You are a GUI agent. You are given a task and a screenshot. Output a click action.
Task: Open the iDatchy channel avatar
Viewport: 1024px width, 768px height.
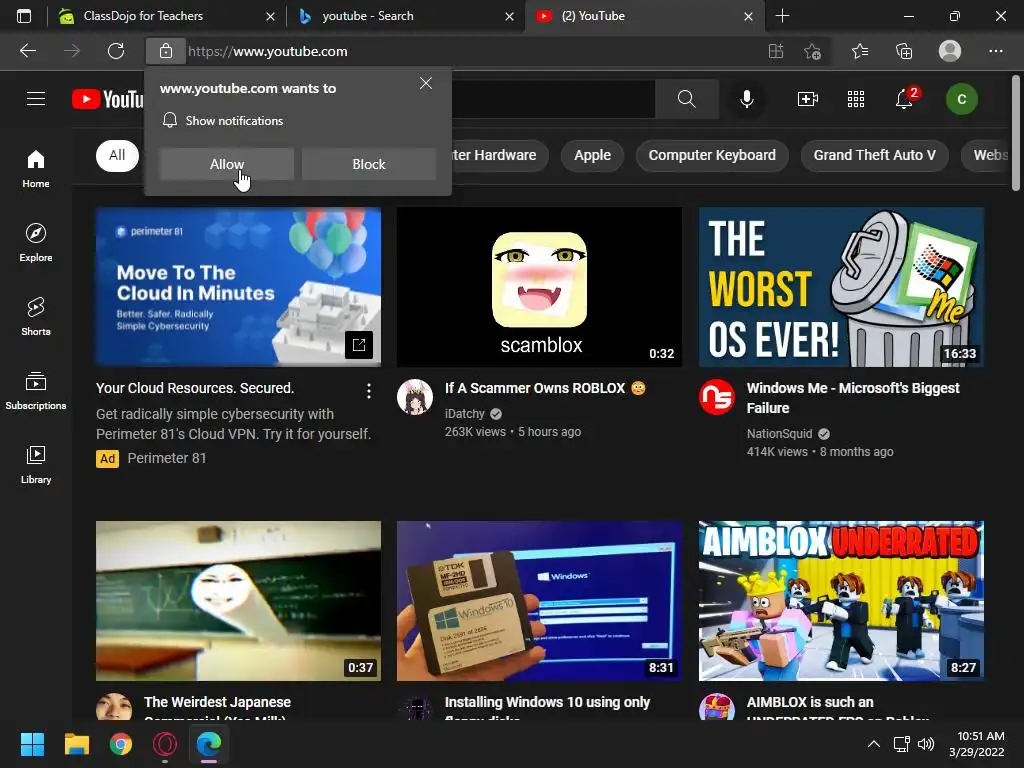tap(415, 396)
